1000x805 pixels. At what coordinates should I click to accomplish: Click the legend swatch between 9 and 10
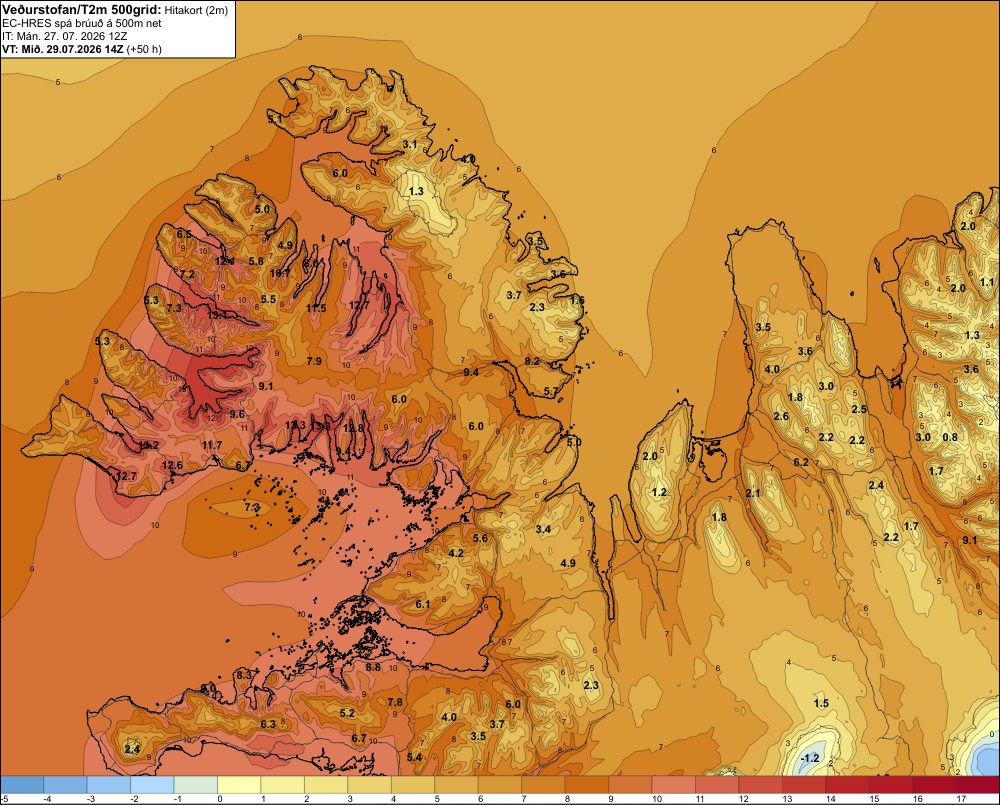630,785
